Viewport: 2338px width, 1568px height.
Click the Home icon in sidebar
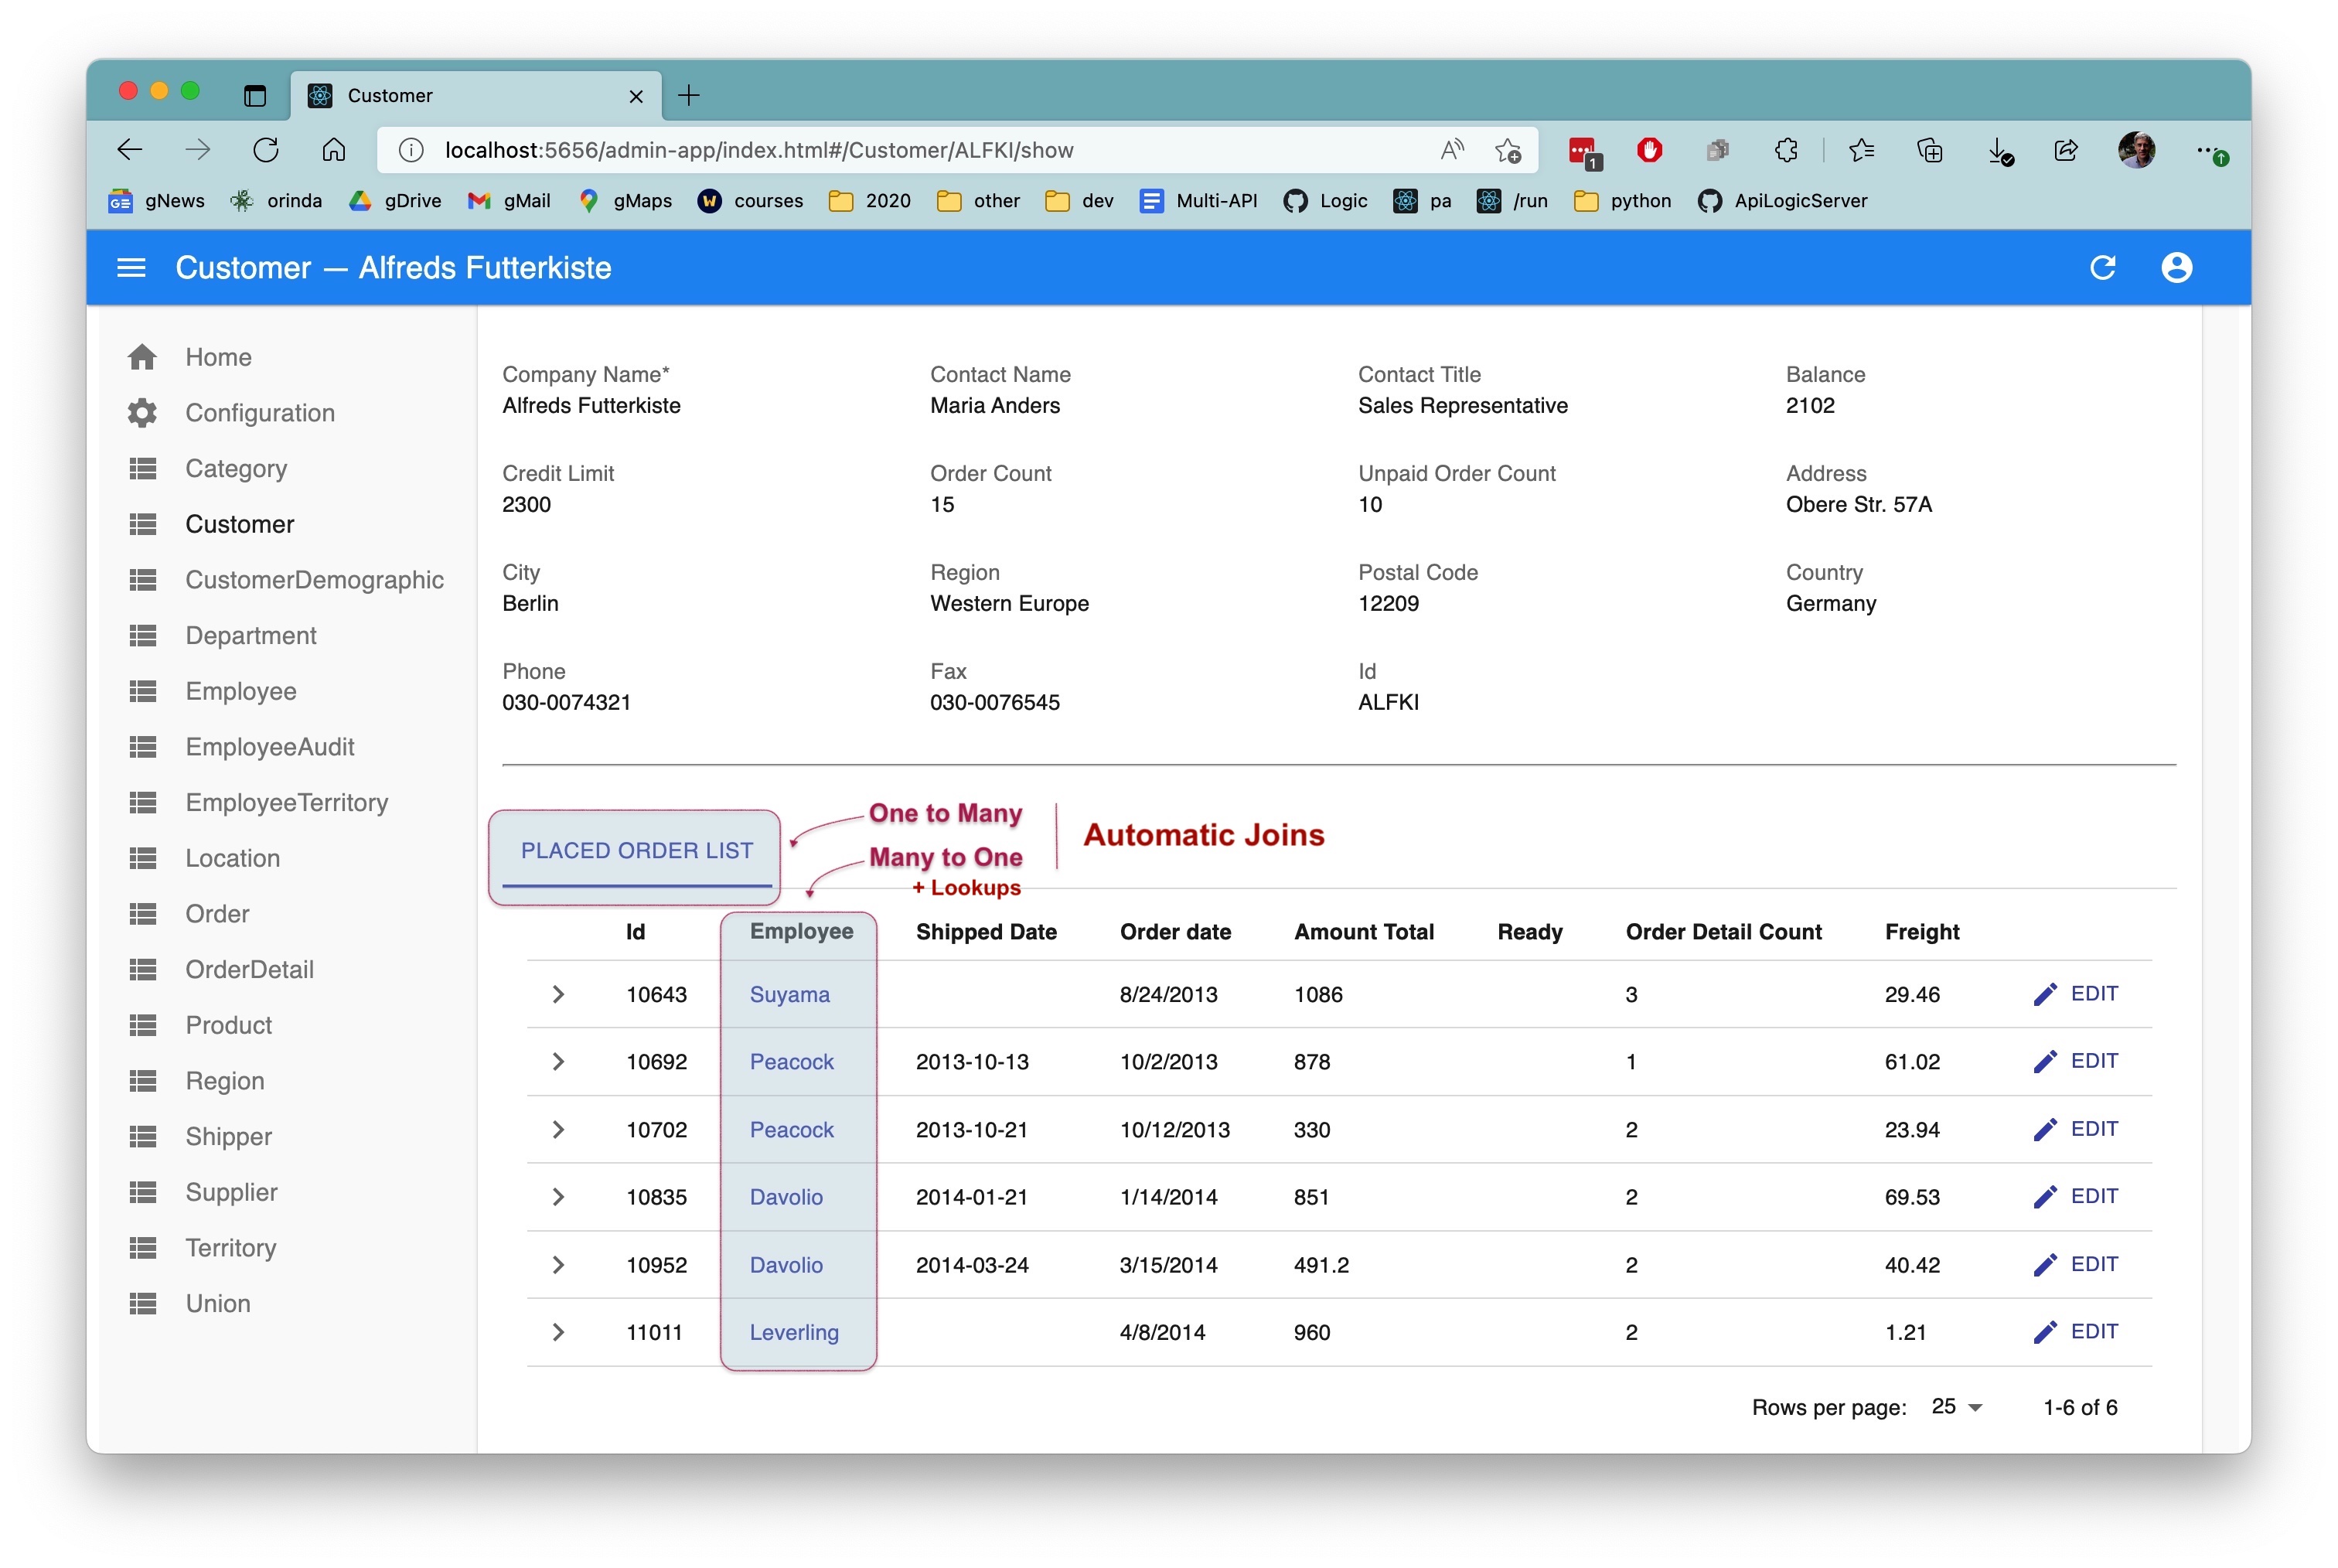point(142,357)
